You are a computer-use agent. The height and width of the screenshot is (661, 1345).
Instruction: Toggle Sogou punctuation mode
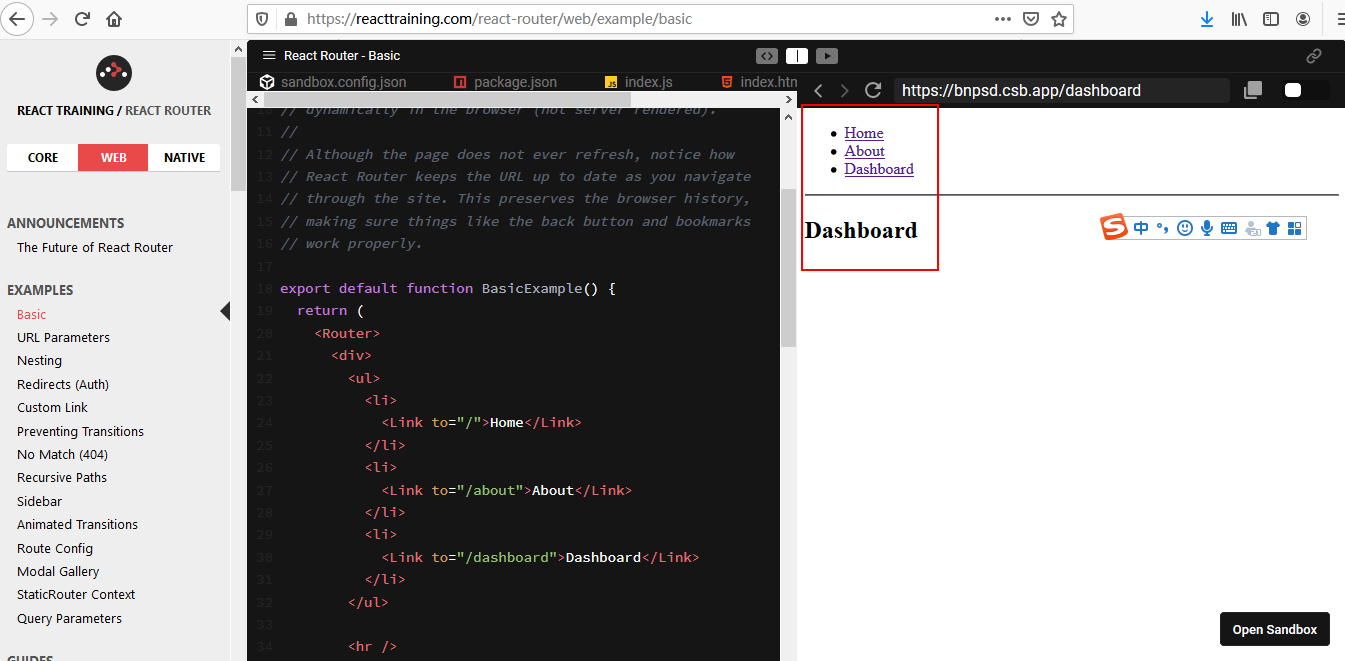point(1162,228)
